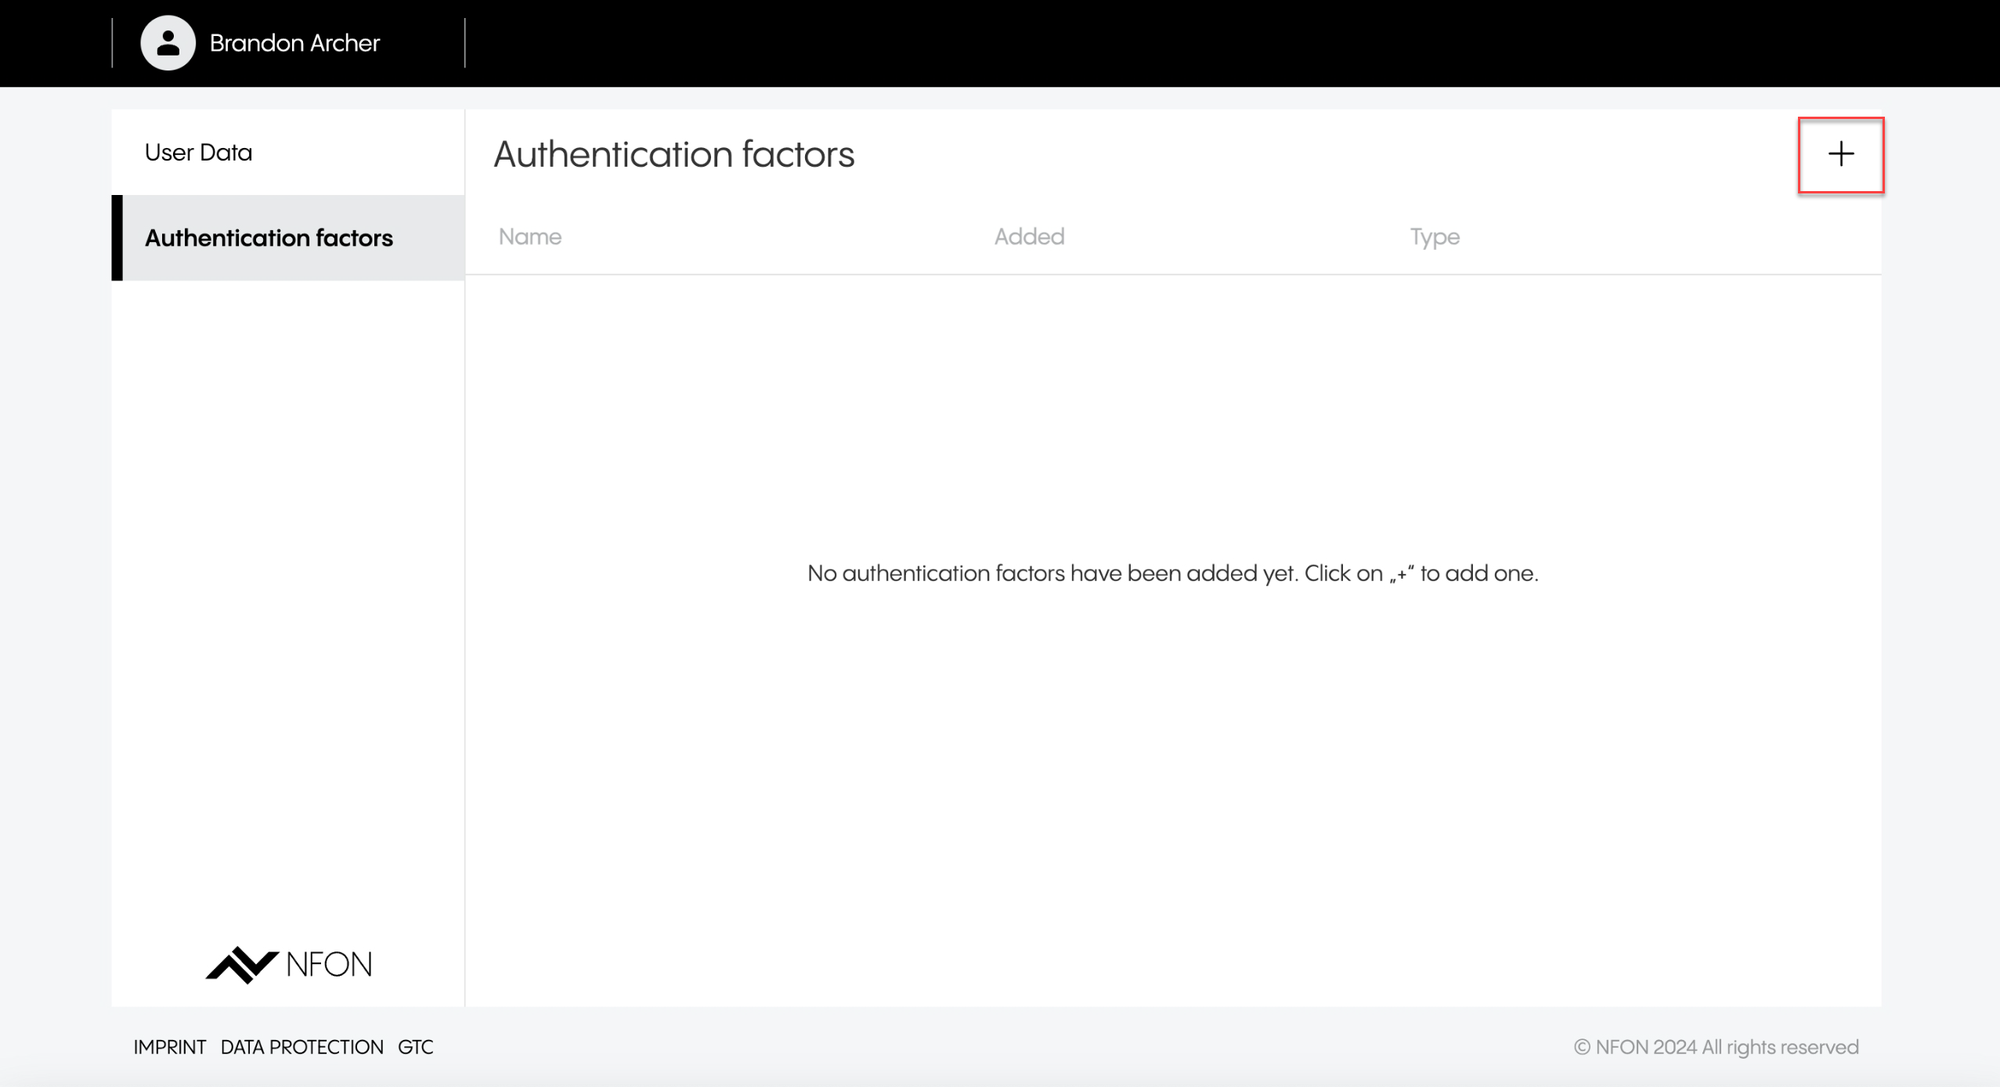Image resolution: width=2000 pixels, height=1087 pixels.
Task: Open the IMPRINT footer link
Action: 169,1047
